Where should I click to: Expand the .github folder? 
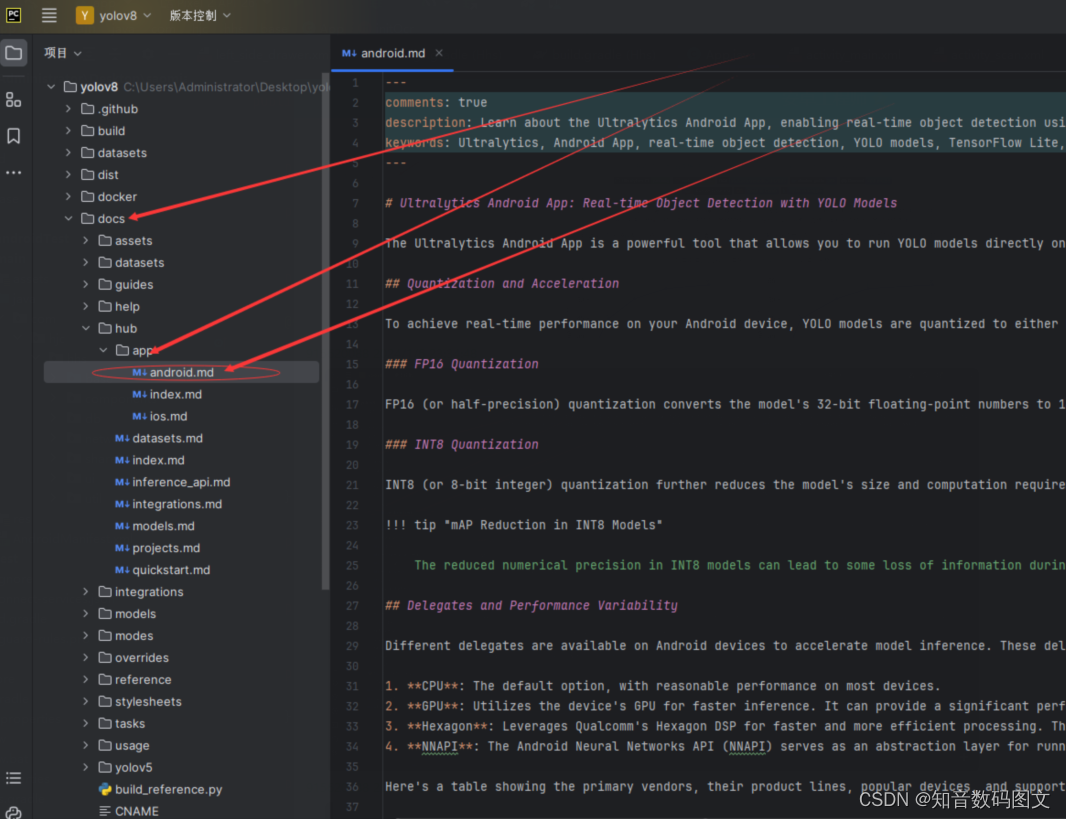coord(68,109)
